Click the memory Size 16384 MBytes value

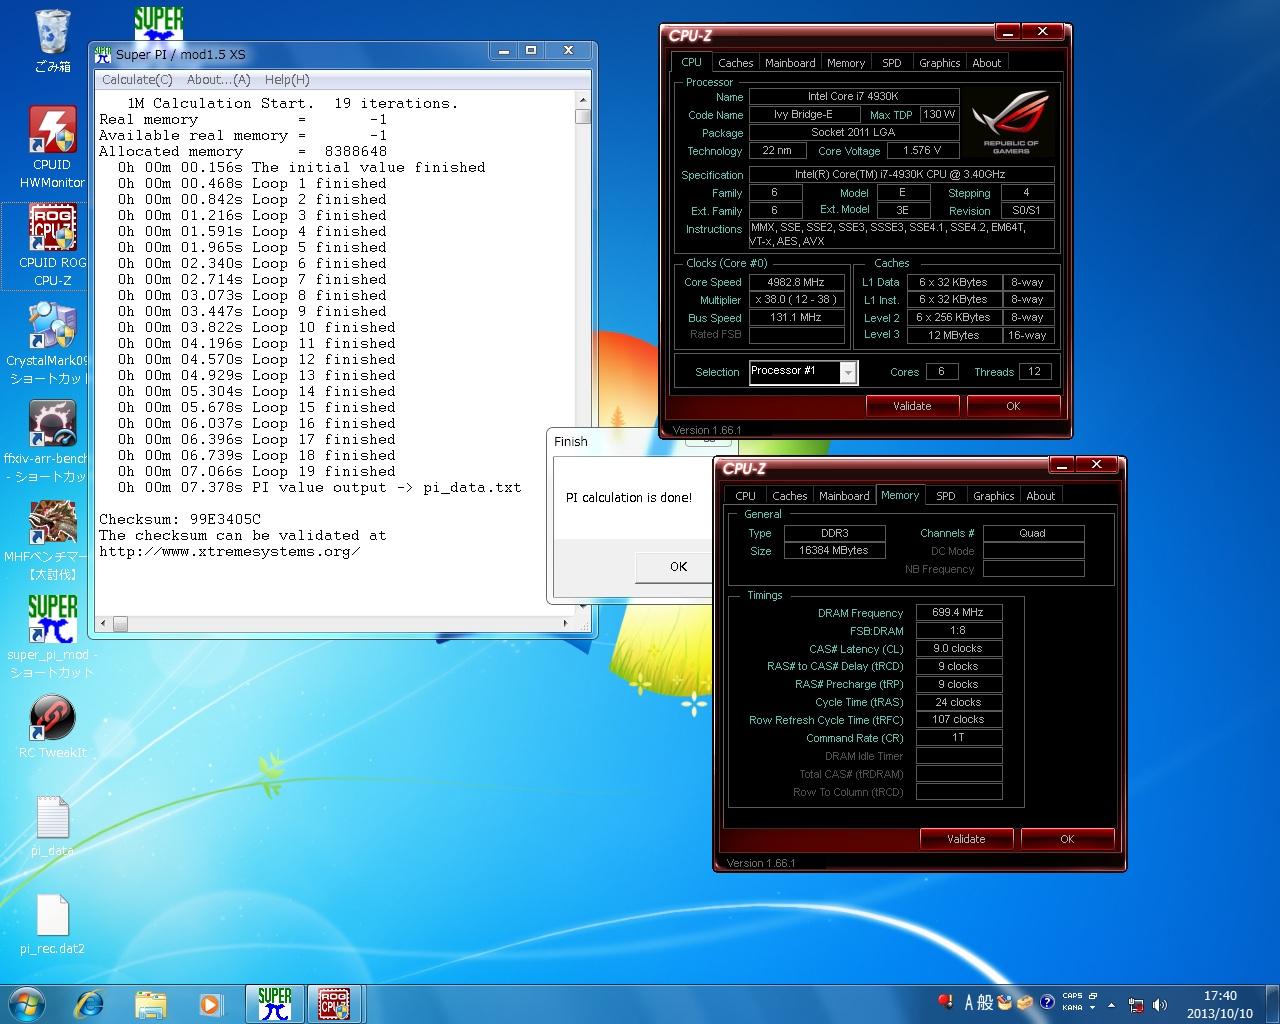(834, 550)
